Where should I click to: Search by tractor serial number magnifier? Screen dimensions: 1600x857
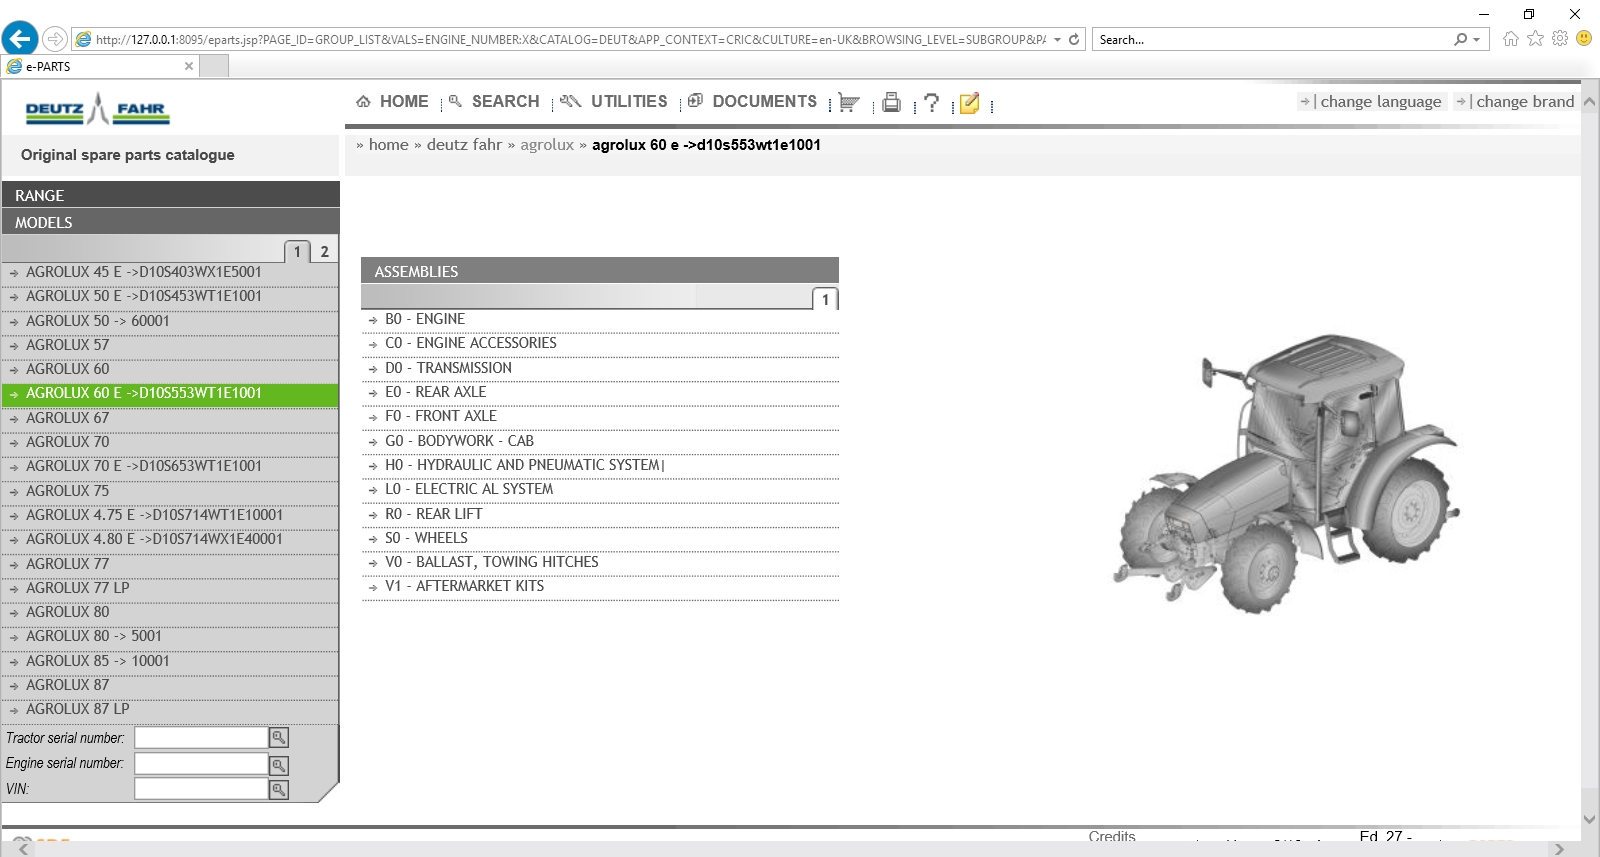click(x=279, y=737)
